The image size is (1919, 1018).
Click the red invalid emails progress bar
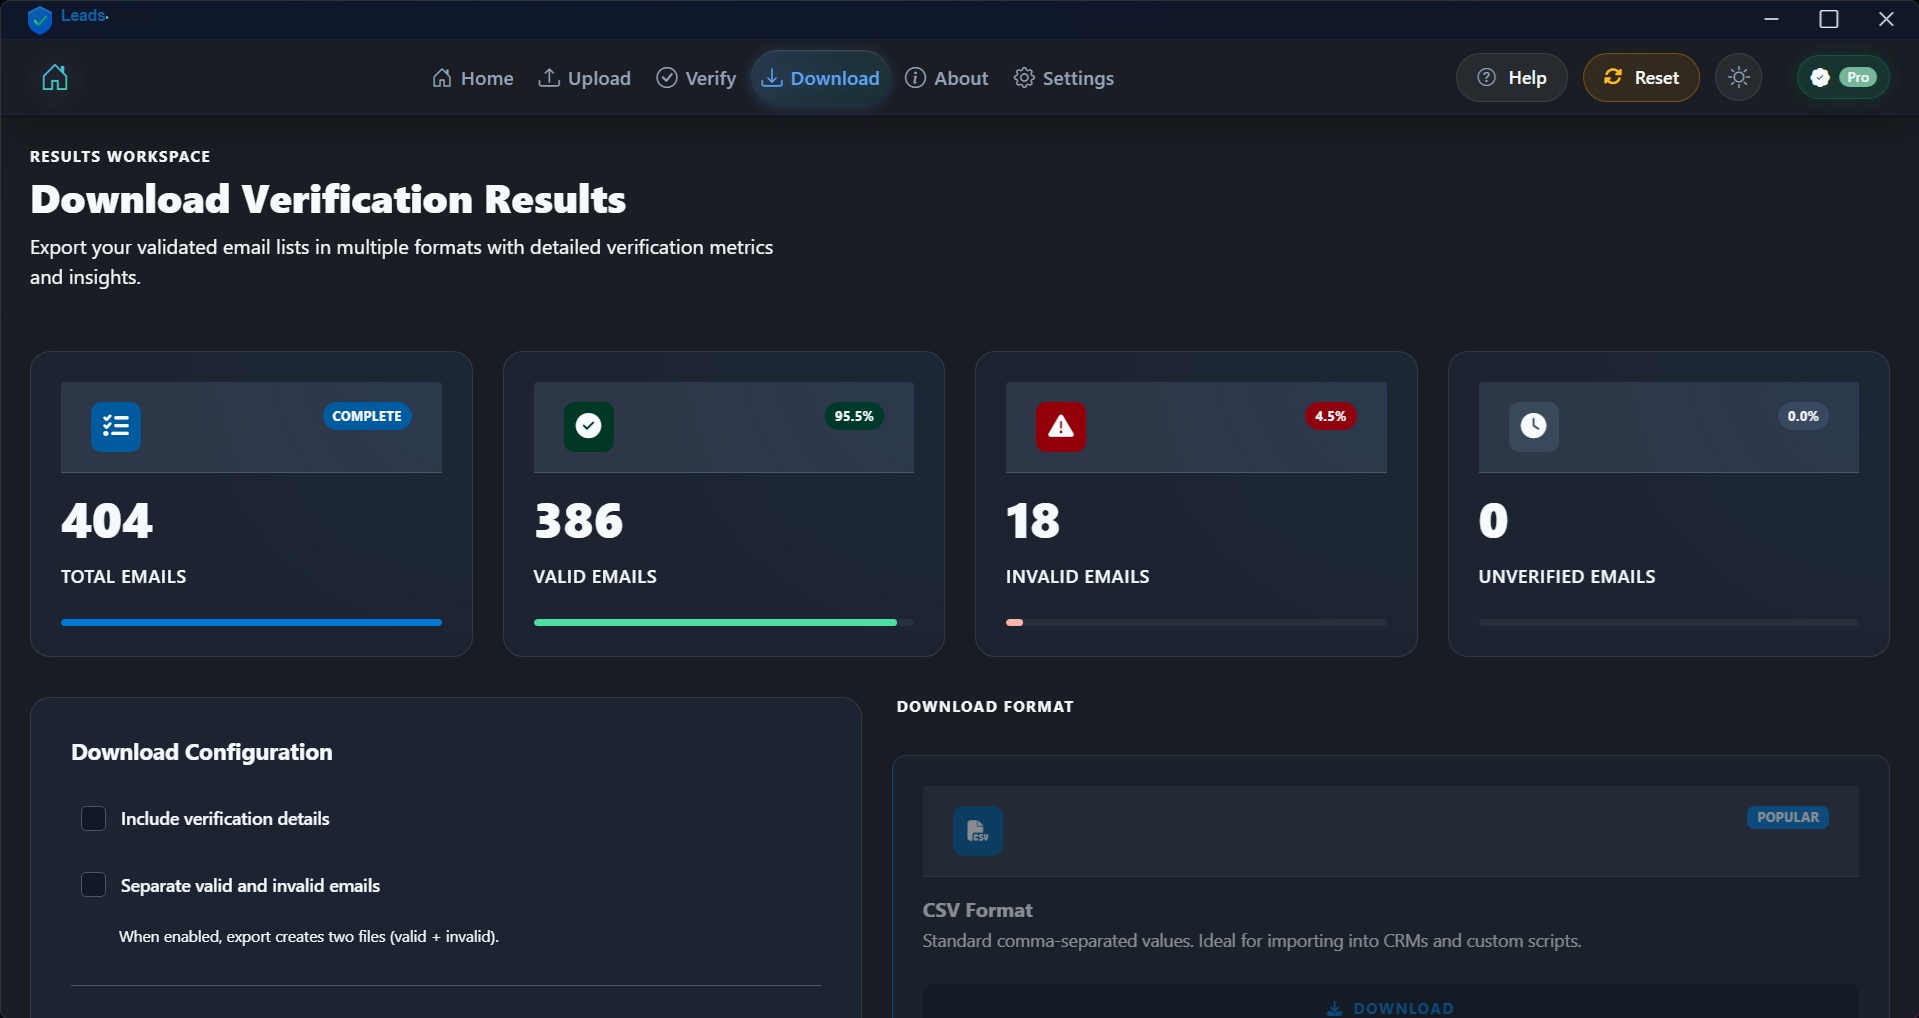point(1015,622)
